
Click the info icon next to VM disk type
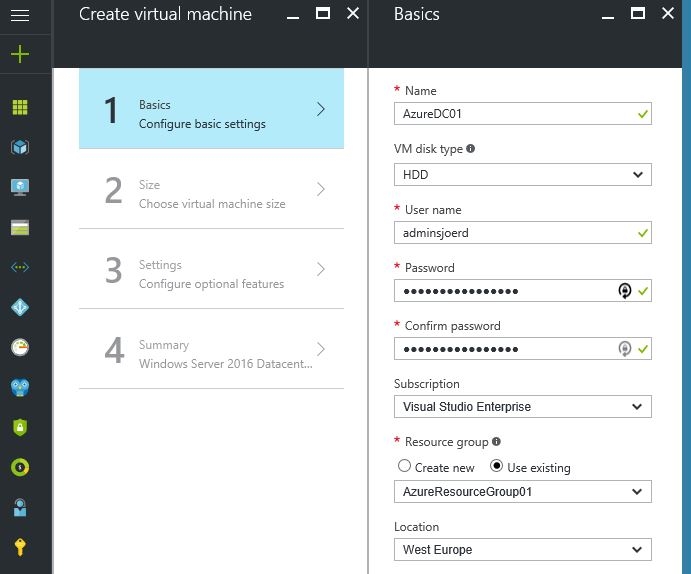tap(471, 149)
